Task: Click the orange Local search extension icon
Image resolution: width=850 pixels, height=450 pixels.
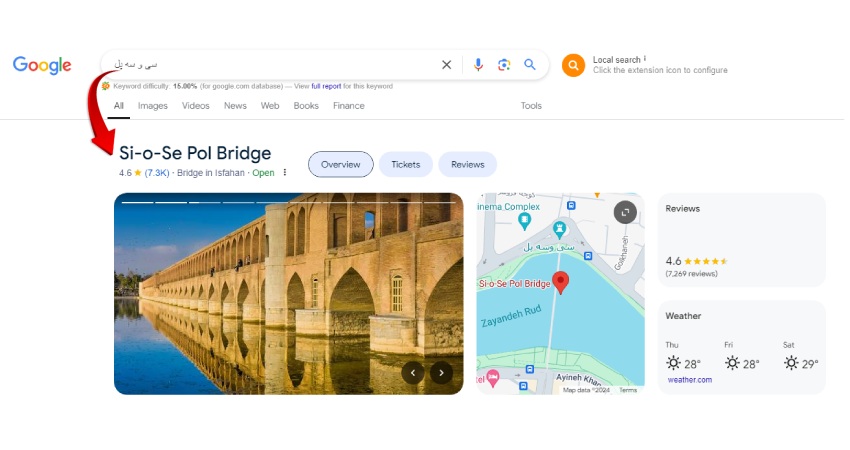Action: pyautogui.click(x=573, y=66)
